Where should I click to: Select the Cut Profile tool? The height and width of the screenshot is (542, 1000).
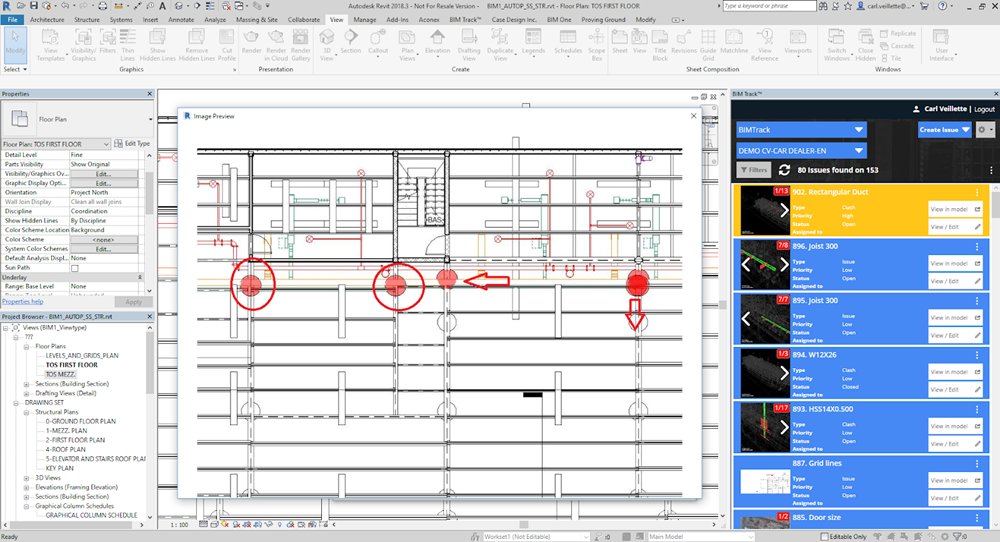tap(227, 45)
